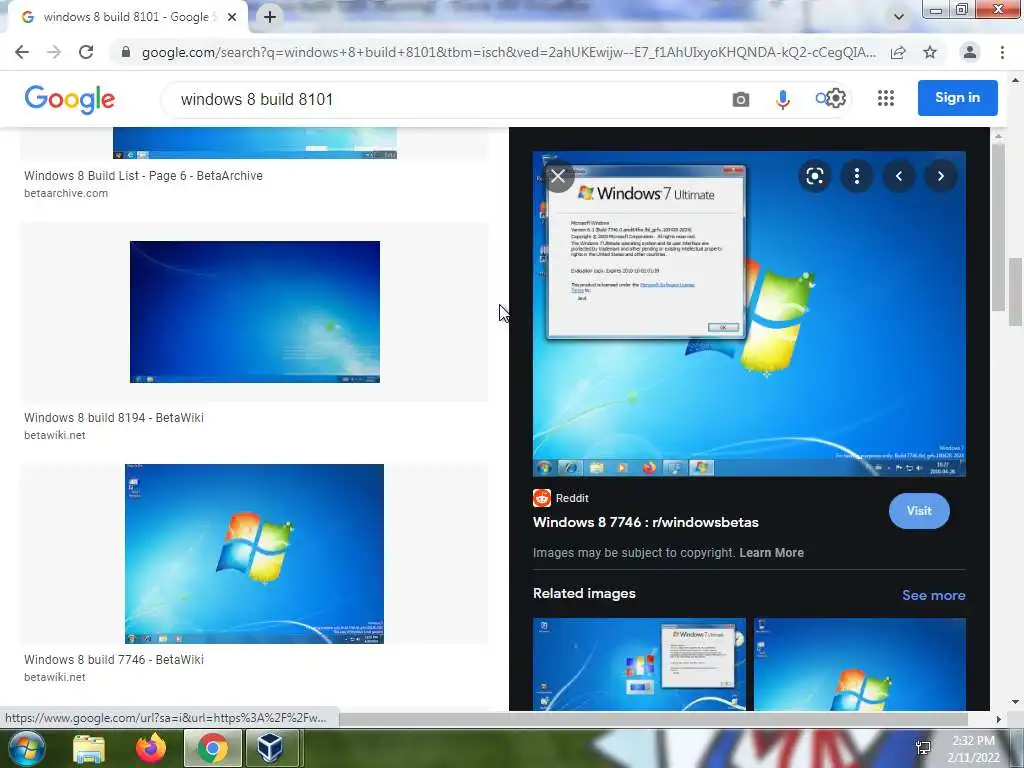1024x768 pixels.
Task: Show the next image in preview
Action: [x=940, y=176]
